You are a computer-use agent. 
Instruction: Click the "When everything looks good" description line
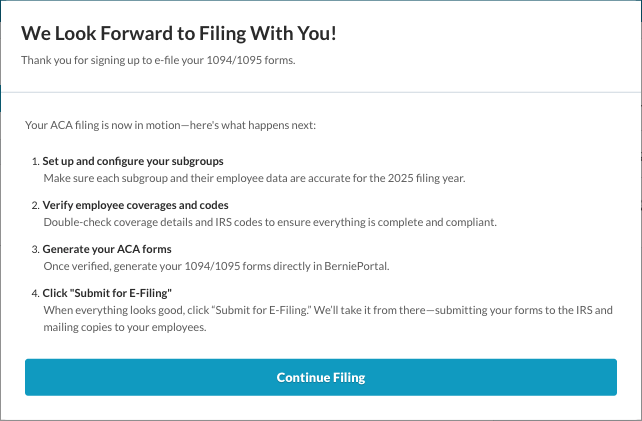pyautogui.click(x=327, y=309)
